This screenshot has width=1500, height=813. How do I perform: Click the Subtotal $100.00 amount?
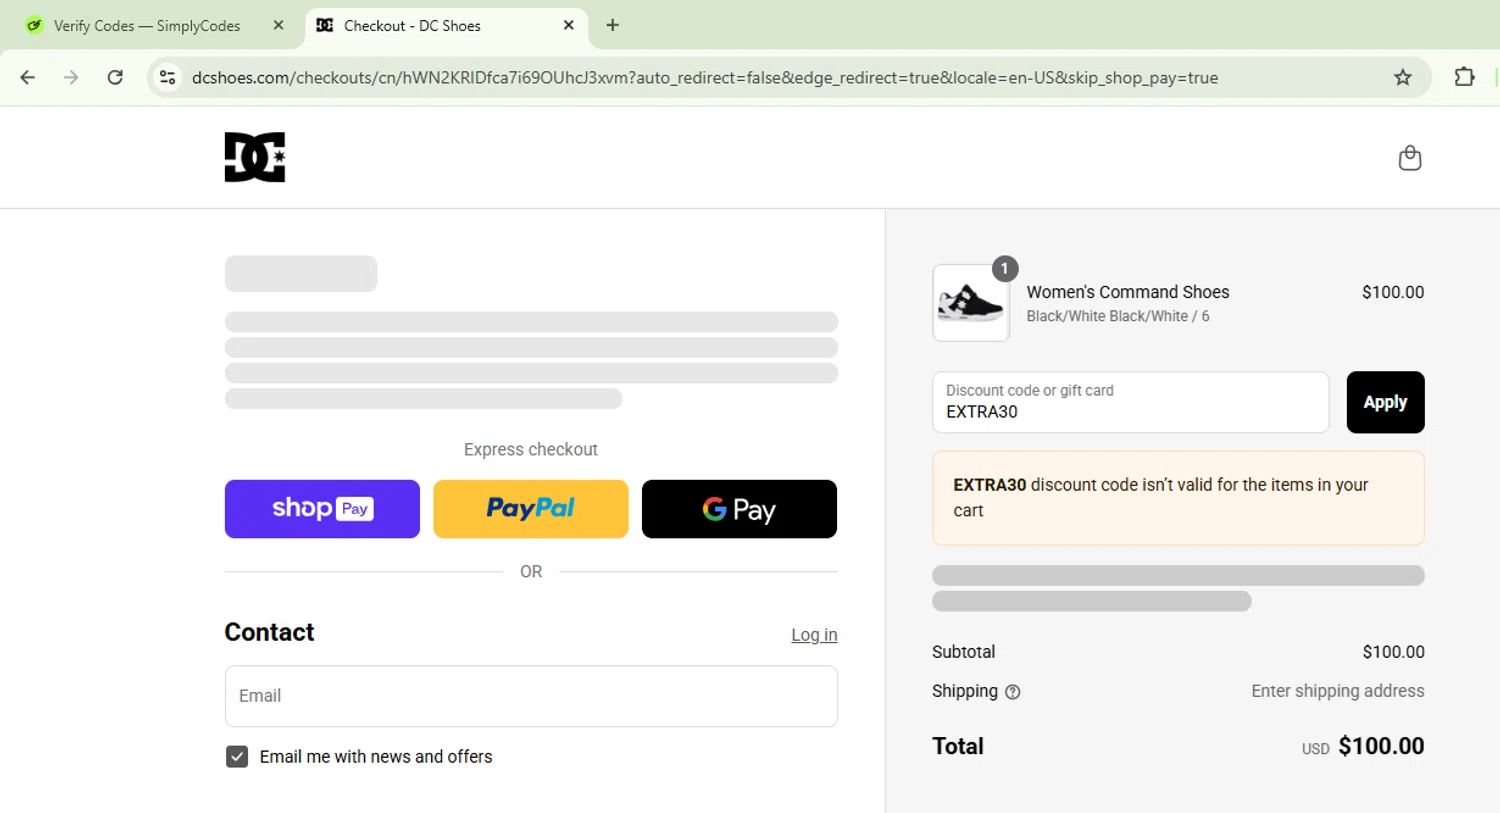coord(1393,652)
